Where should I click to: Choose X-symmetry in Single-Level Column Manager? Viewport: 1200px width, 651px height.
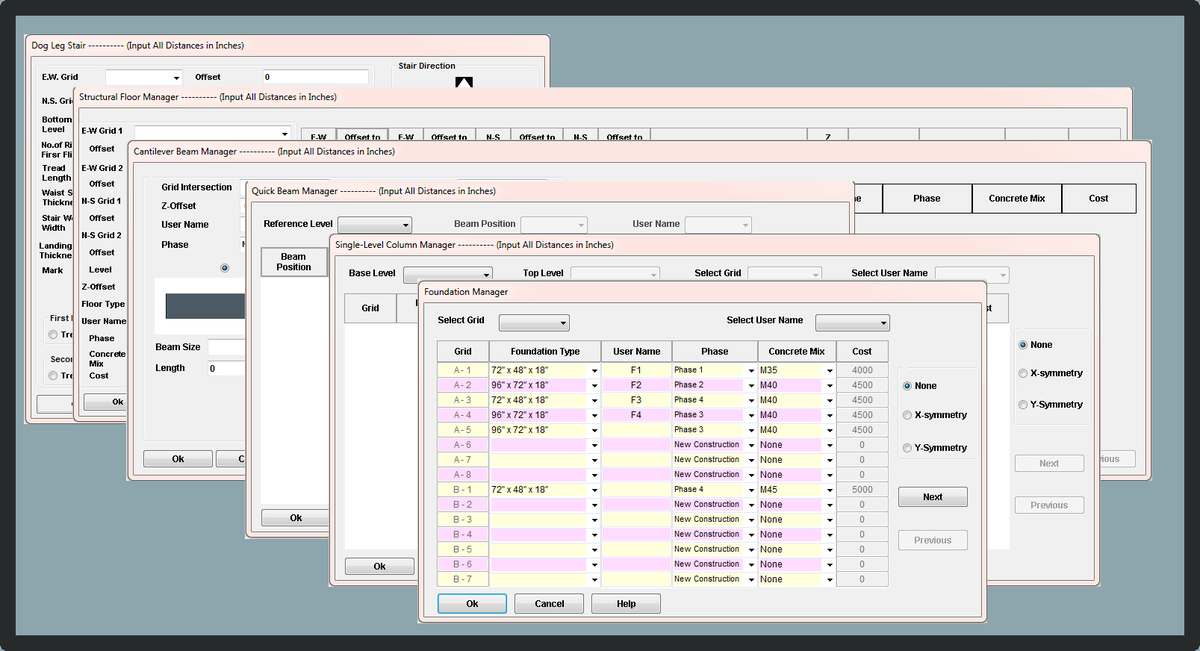coord(1023,373)
